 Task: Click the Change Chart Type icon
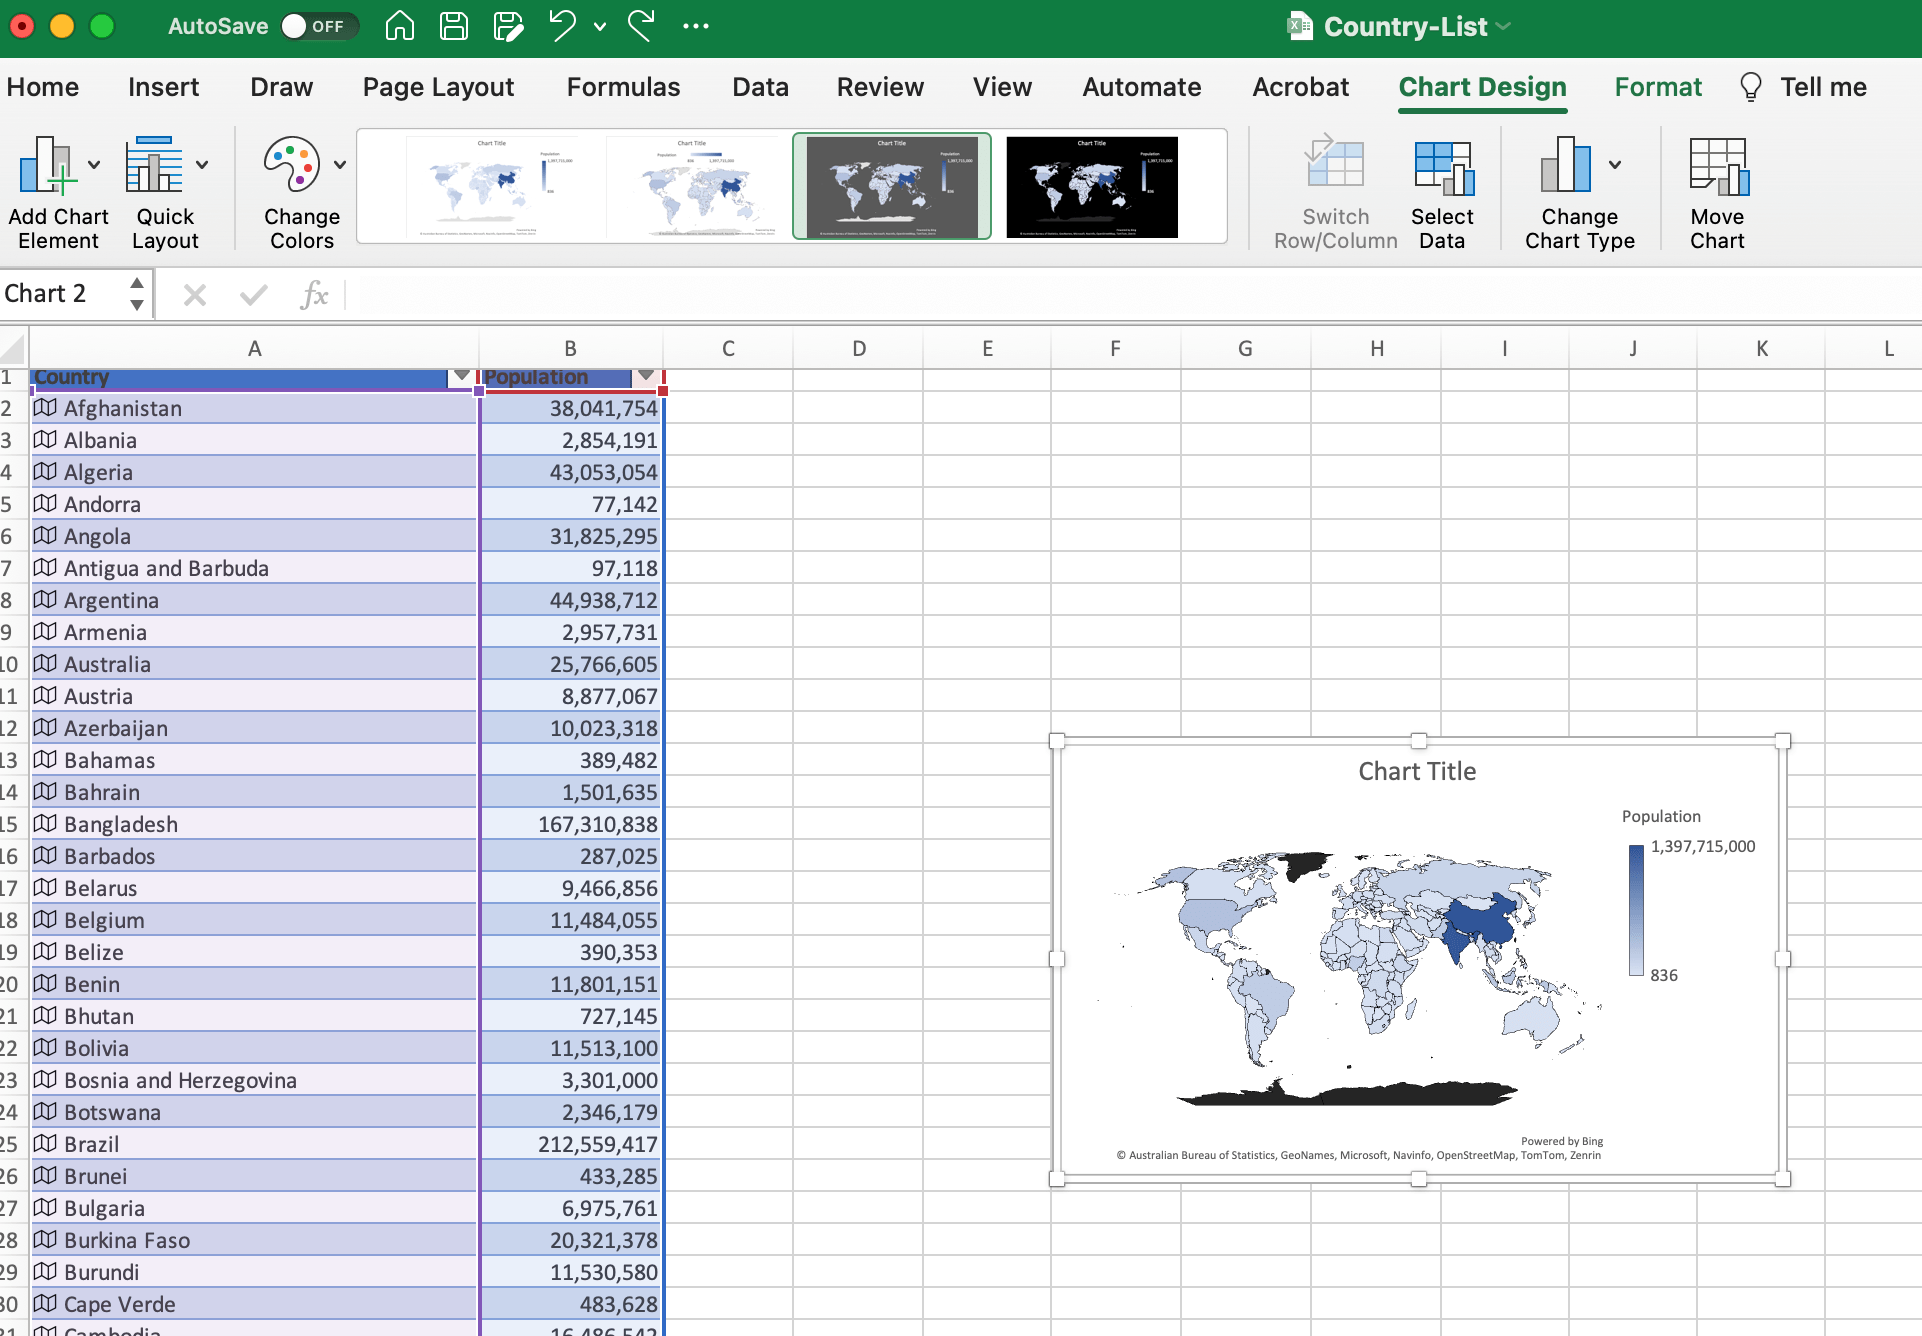[x=1566, y=166]
